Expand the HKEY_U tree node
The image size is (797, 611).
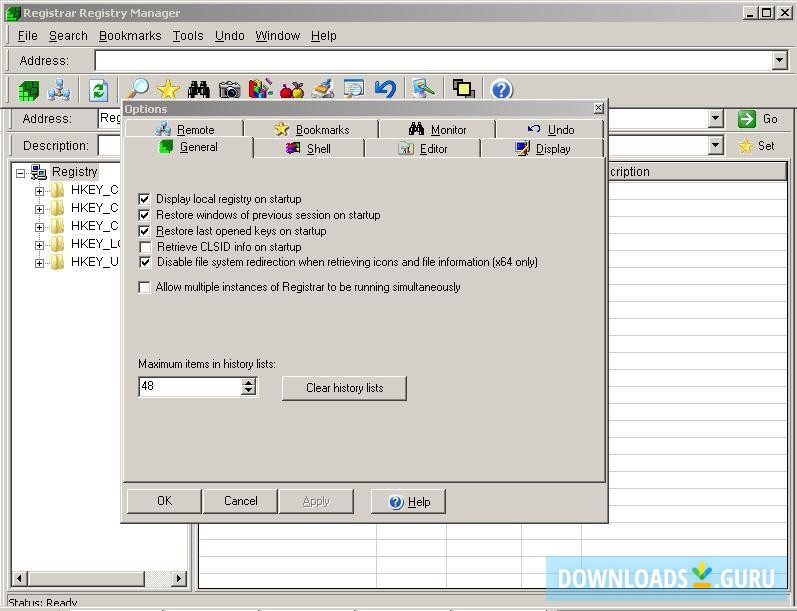[39, 263]
